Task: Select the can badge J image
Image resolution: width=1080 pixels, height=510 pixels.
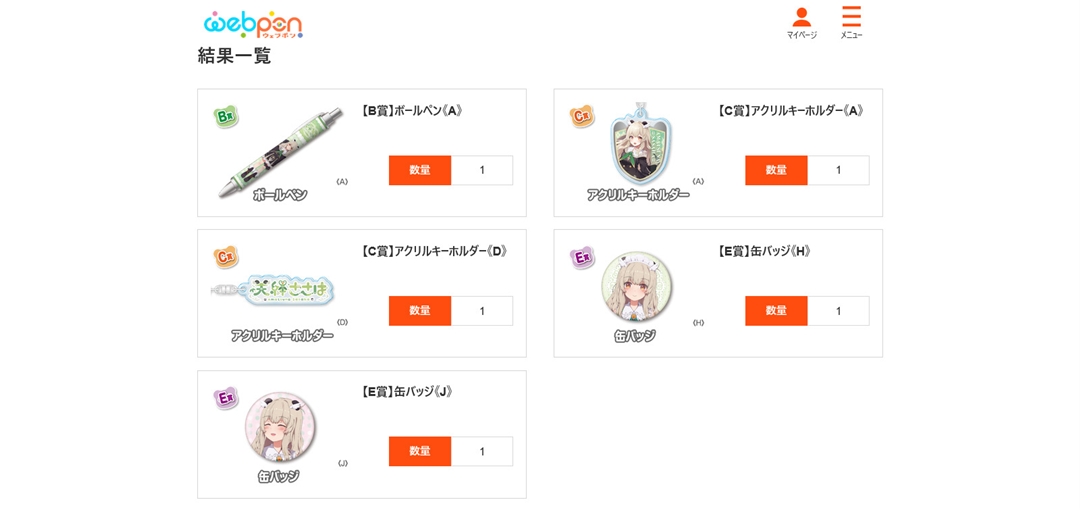Action: coord(280,429)
